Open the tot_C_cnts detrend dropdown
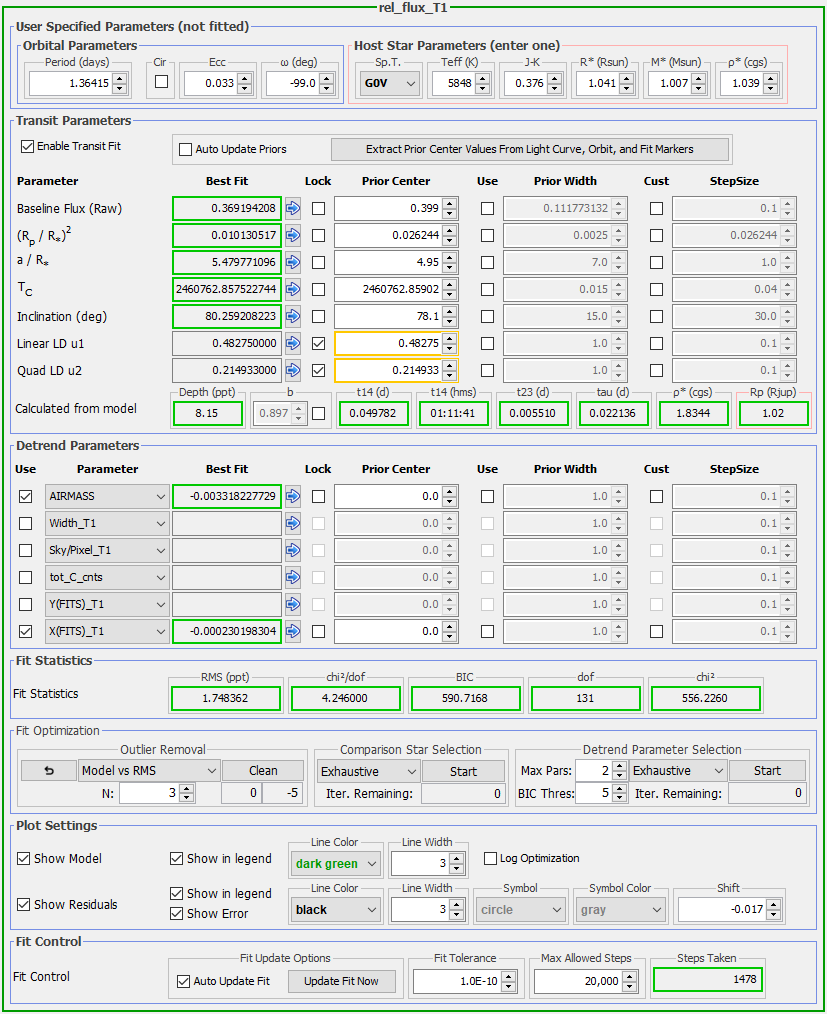This screenshot has width=827, height=1014. tap(107, 577)
